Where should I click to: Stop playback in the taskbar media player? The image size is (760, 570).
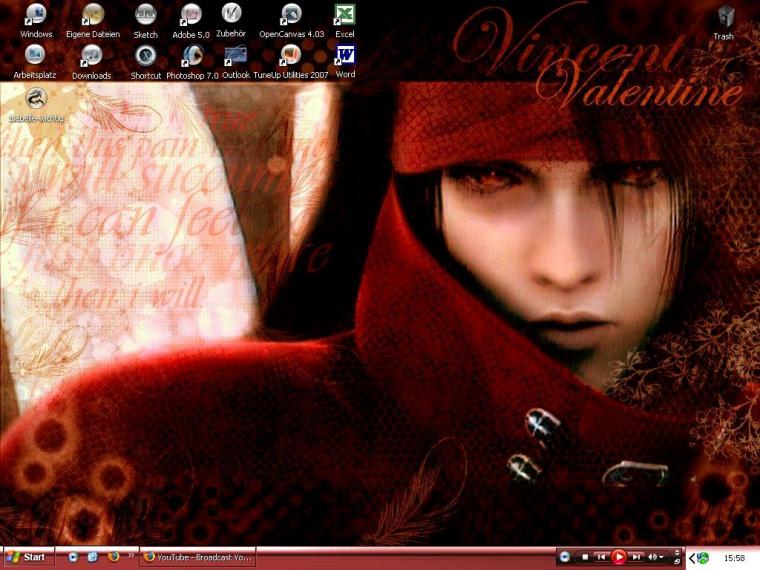pos(585,557)
